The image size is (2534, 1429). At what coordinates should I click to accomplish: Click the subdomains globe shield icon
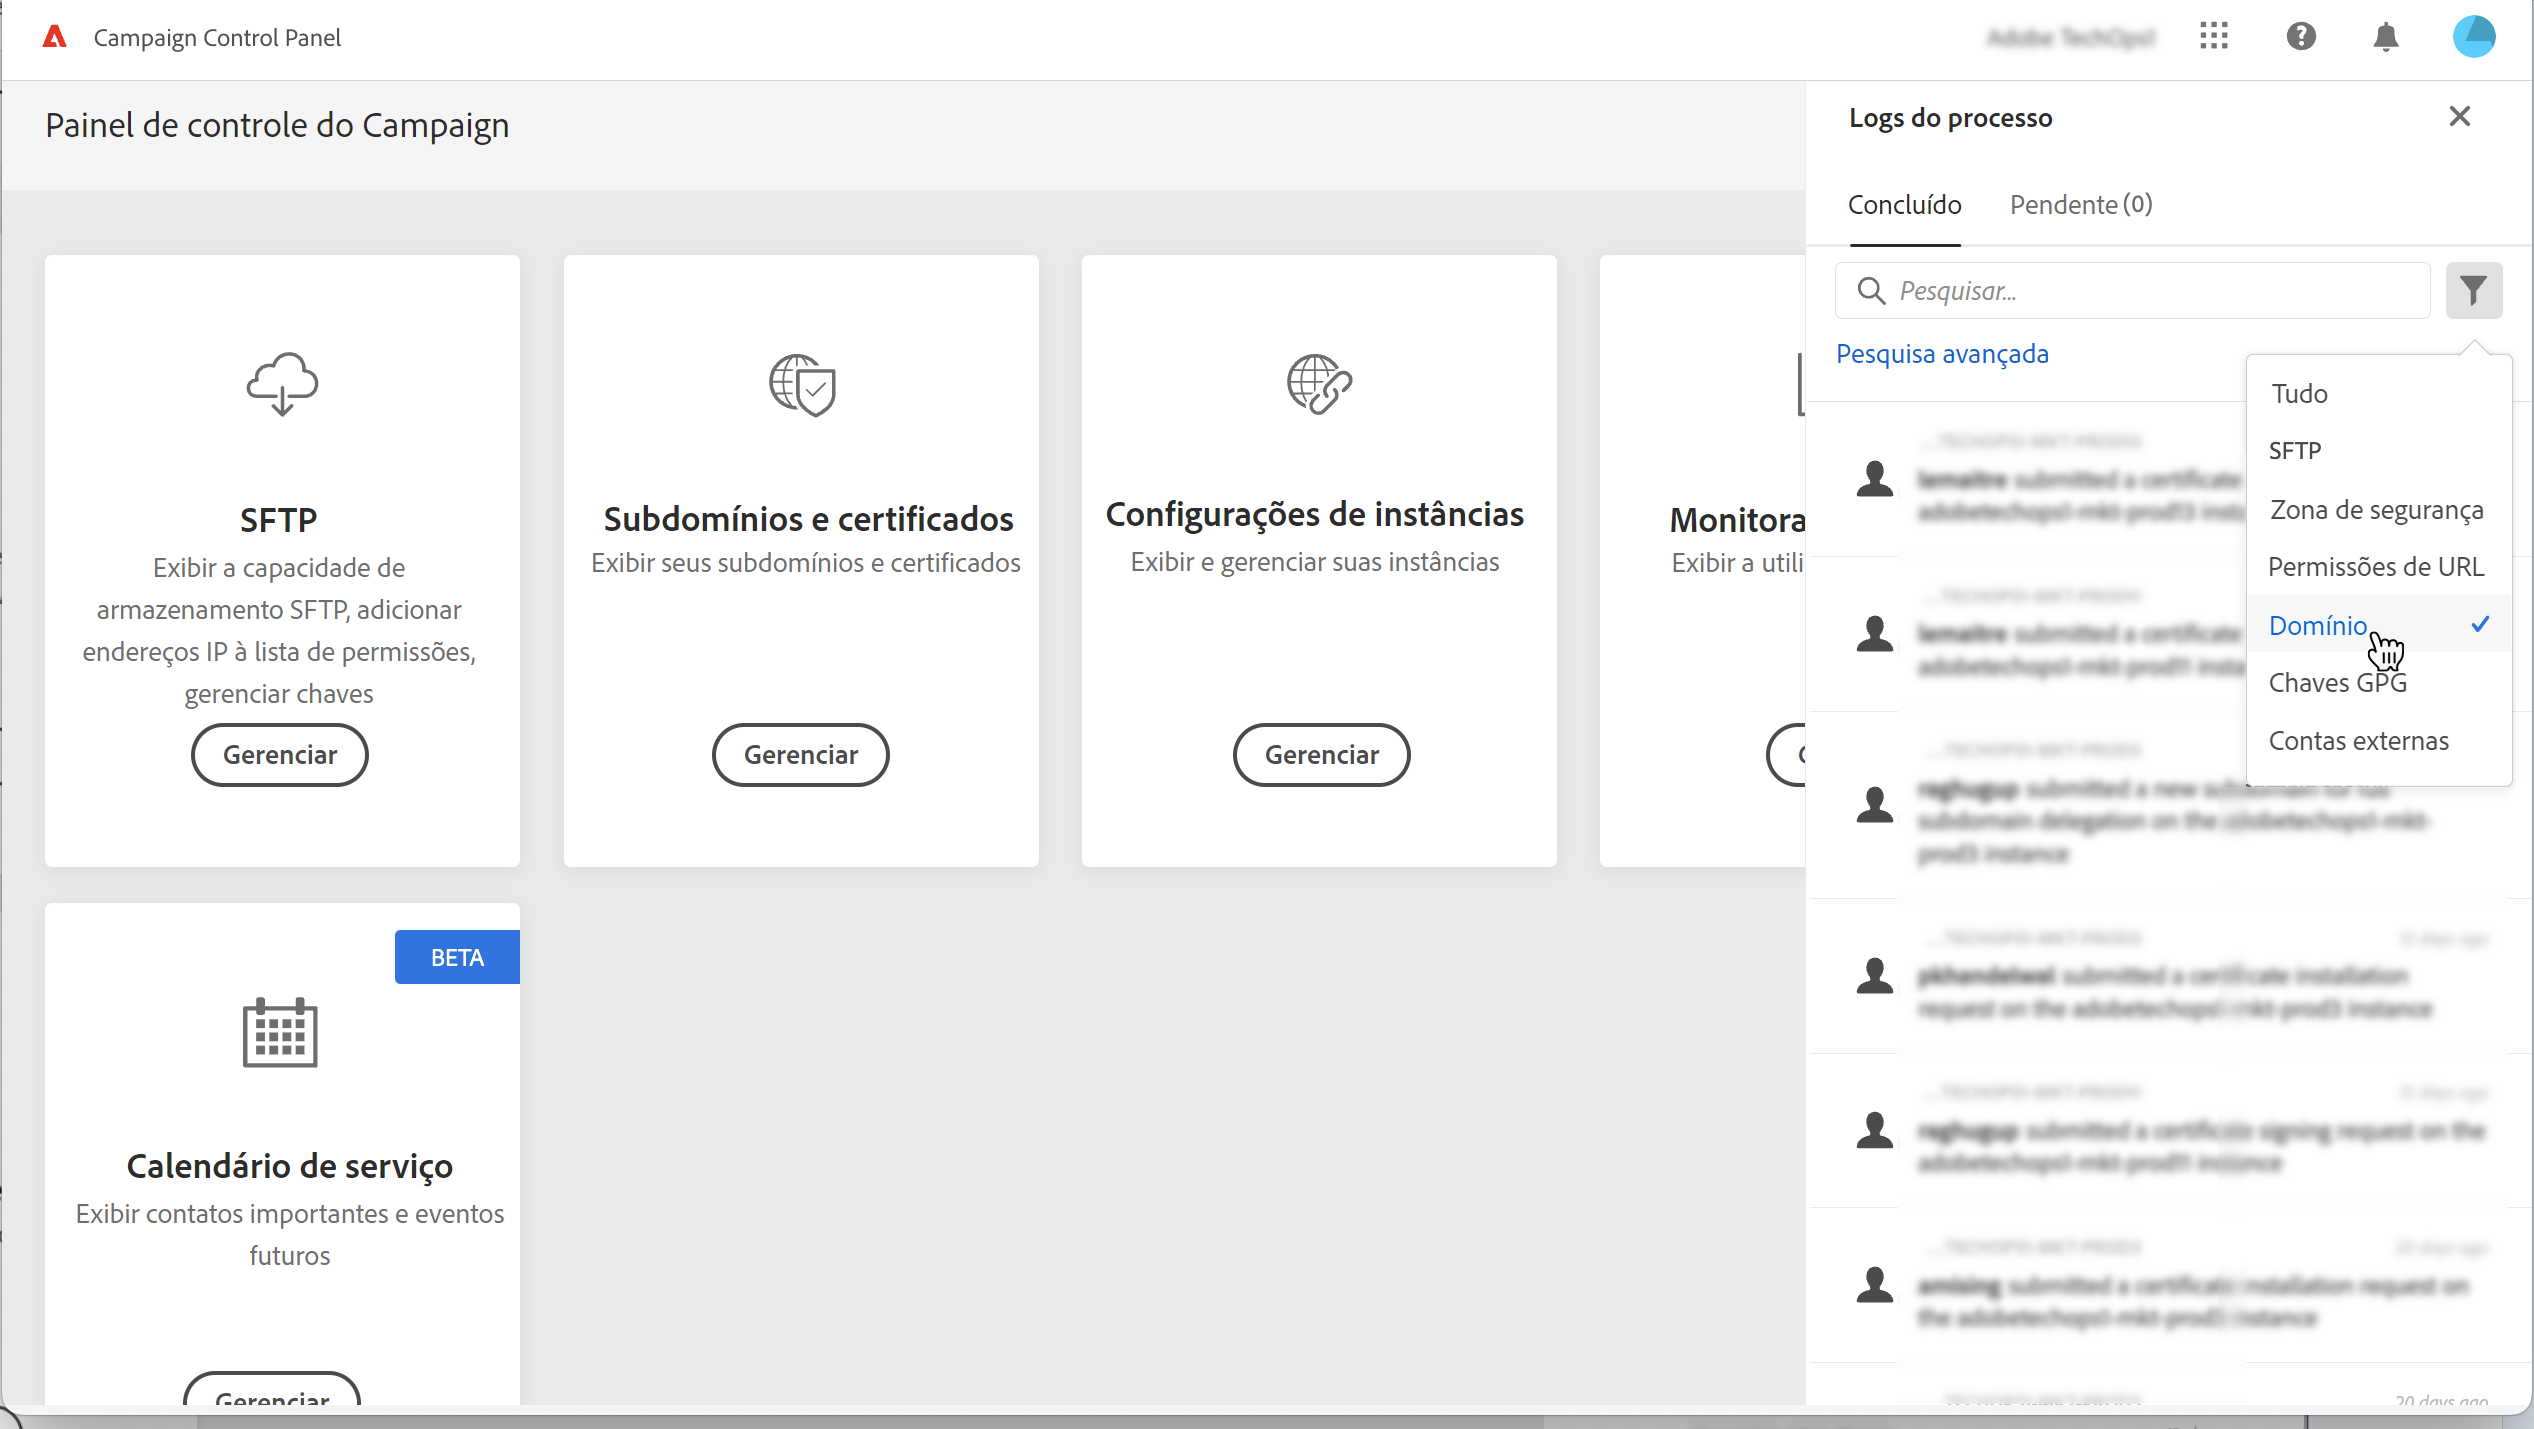[802, 384]
